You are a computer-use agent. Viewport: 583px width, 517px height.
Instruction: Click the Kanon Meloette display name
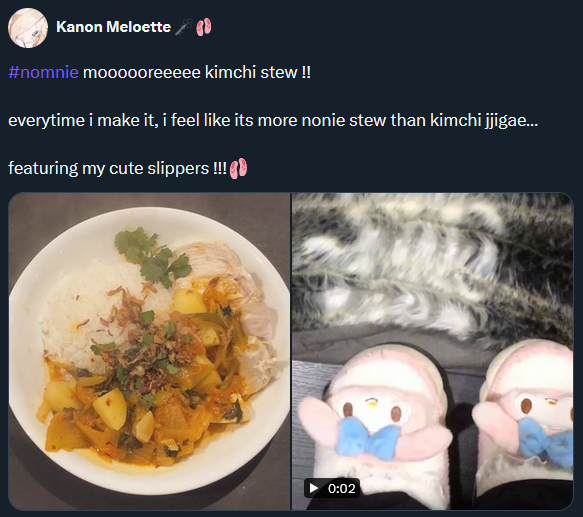pos(113,27)
